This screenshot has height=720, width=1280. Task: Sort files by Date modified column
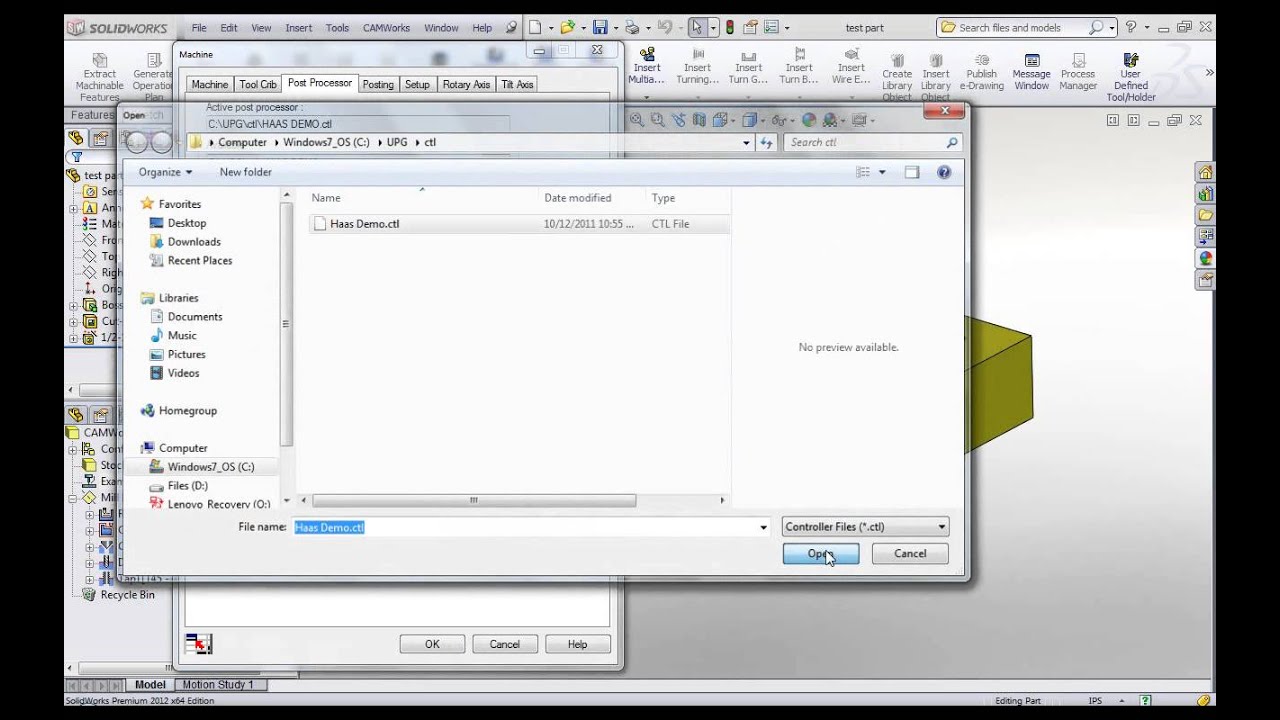[577, 198]
